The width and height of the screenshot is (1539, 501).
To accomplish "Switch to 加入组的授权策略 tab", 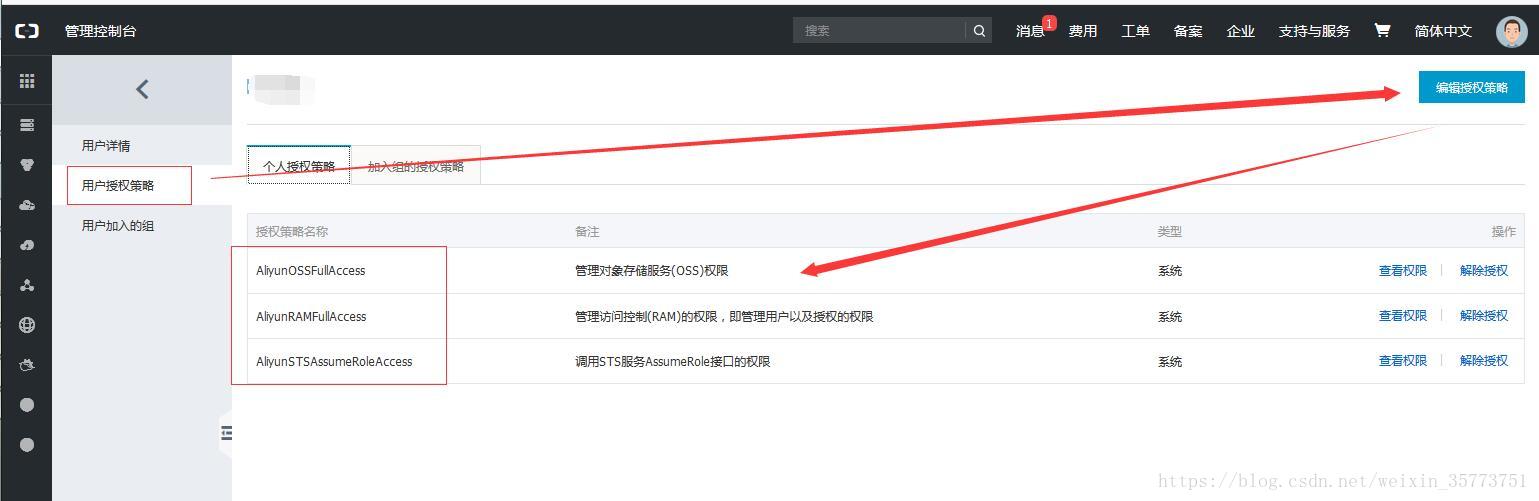I will [x=416, y=166].
